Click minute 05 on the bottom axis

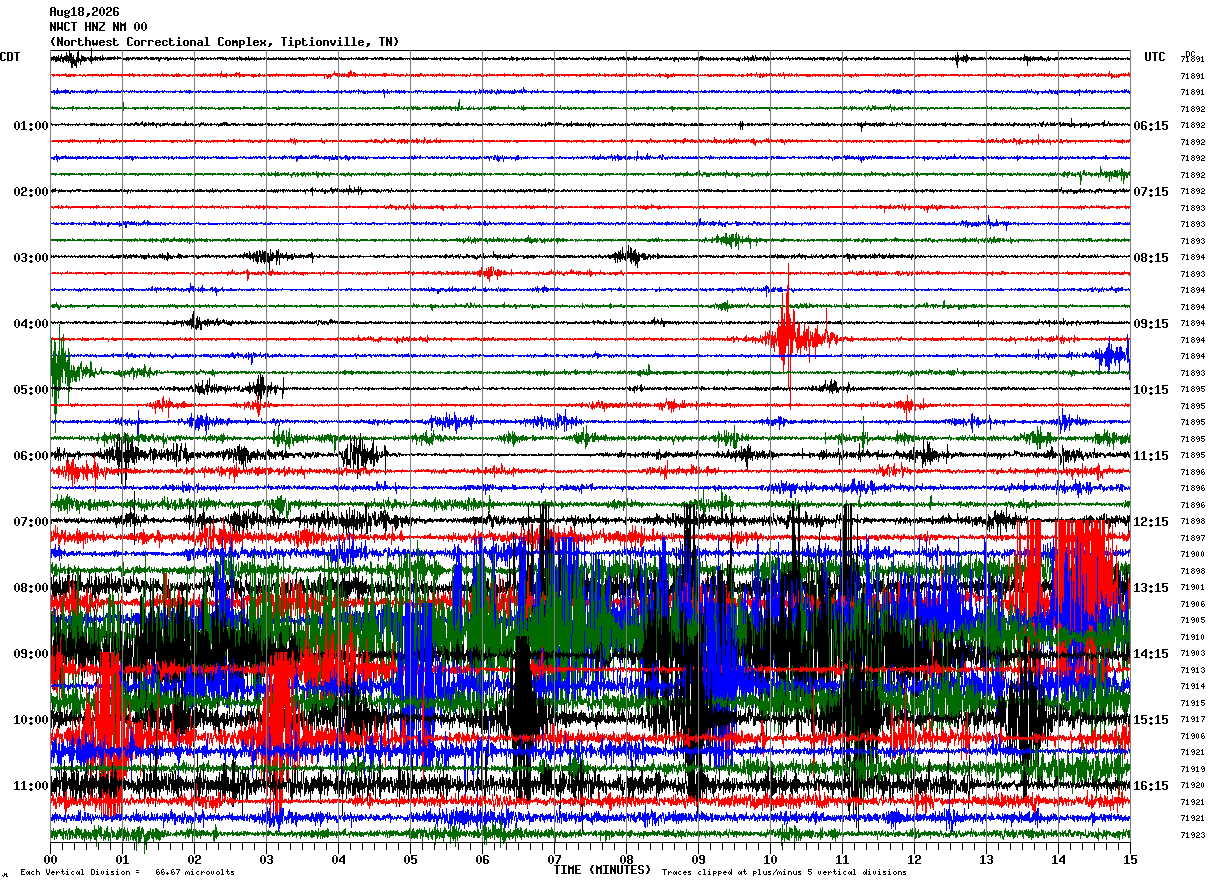[x=410, y=860]
